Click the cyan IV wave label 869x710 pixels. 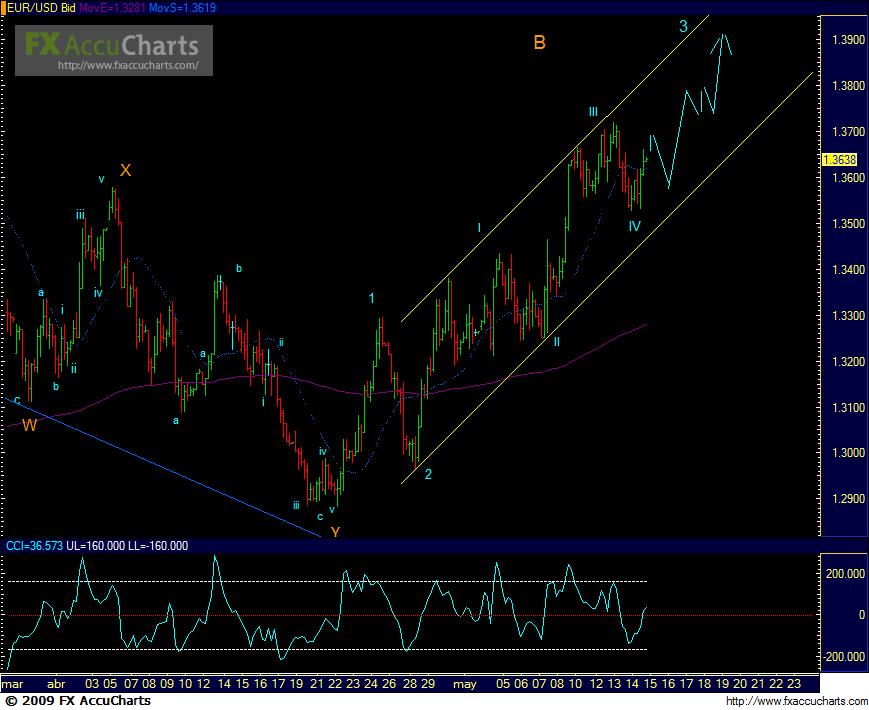(634, 227)
